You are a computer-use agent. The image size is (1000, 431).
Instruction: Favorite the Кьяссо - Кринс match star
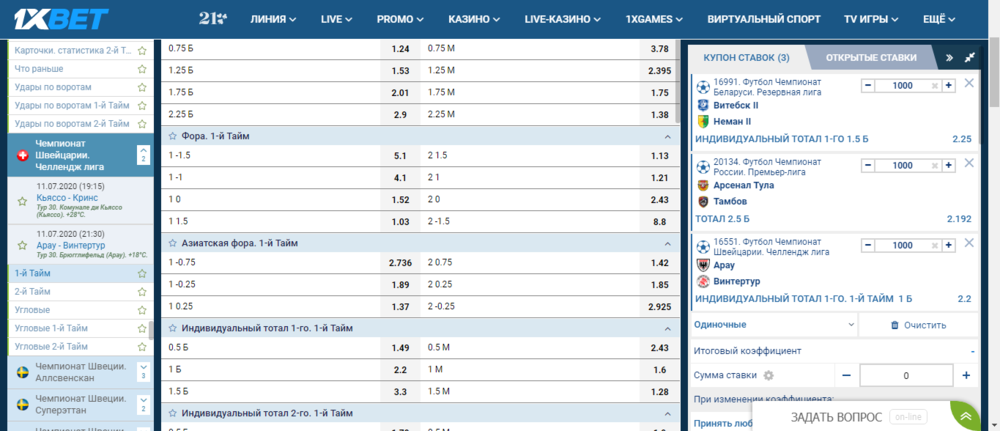(x=22, y=201)
